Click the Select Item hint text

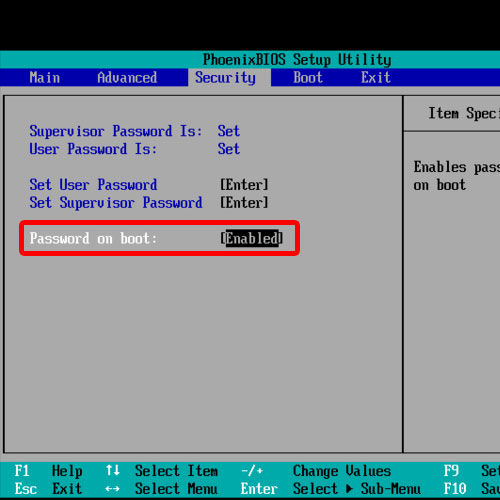(x=176, y=471)
